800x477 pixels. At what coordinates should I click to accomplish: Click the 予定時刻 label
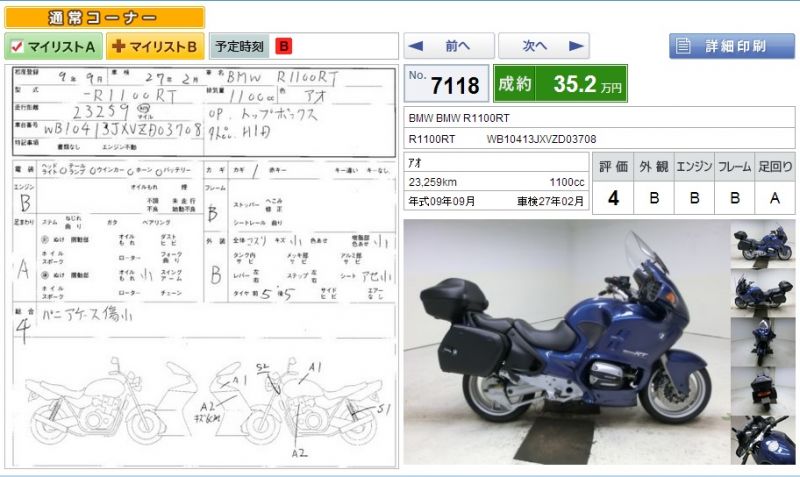(x=239, y=46)
